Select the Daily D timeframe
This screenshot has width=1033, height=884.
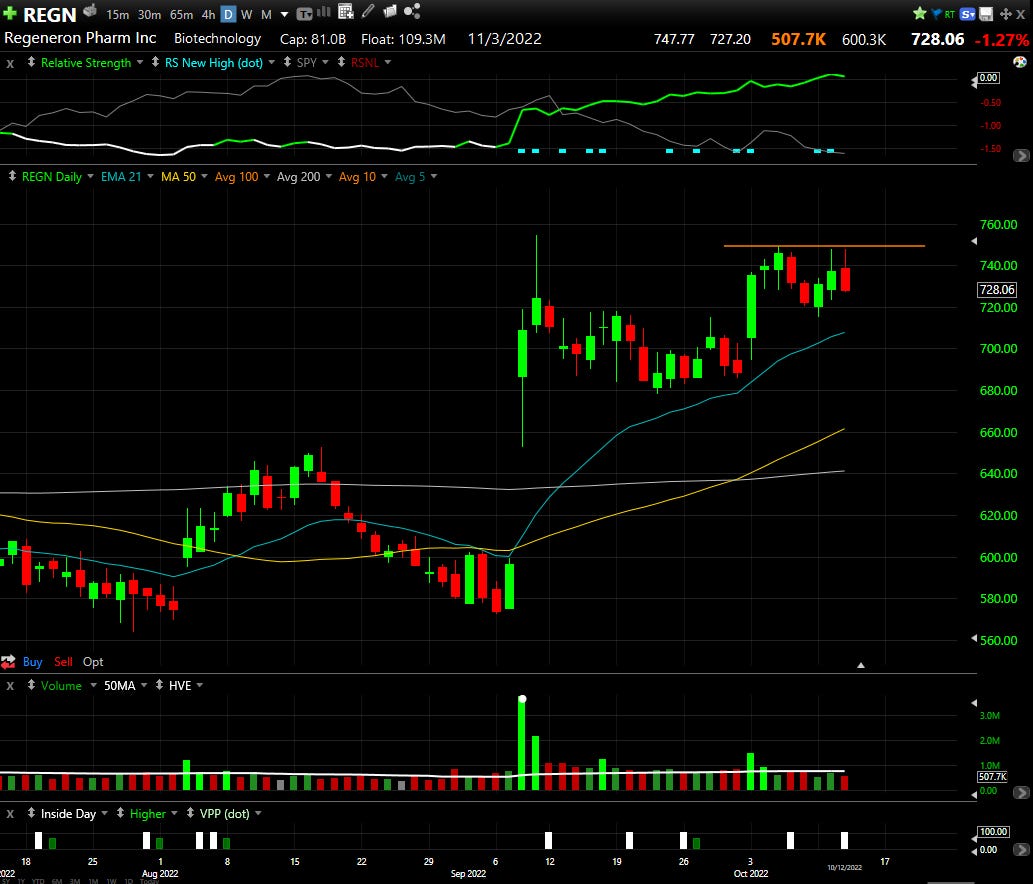click(228, 14)
